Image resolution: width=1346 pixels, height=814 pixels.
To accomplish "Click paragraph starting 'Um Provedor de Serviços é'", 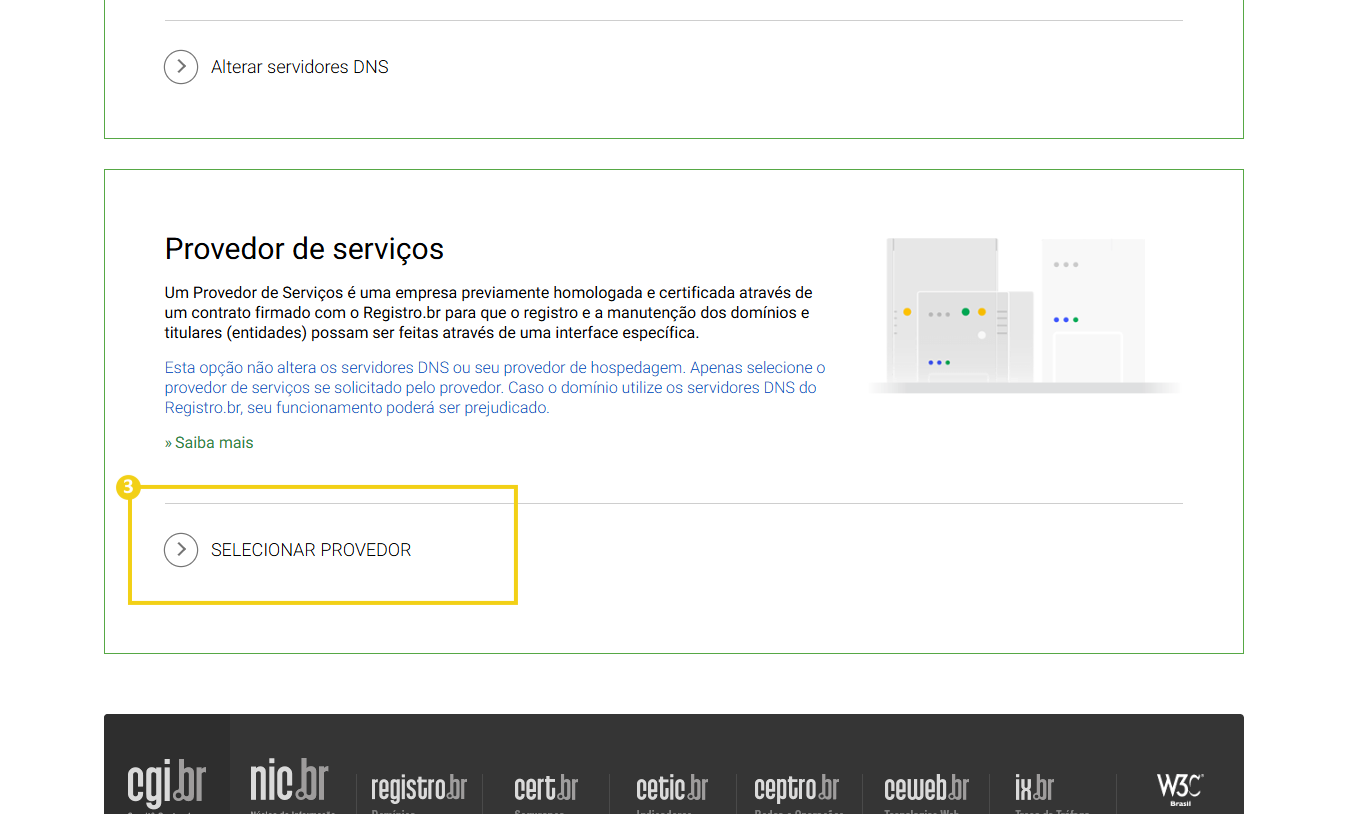I will 489,313.
